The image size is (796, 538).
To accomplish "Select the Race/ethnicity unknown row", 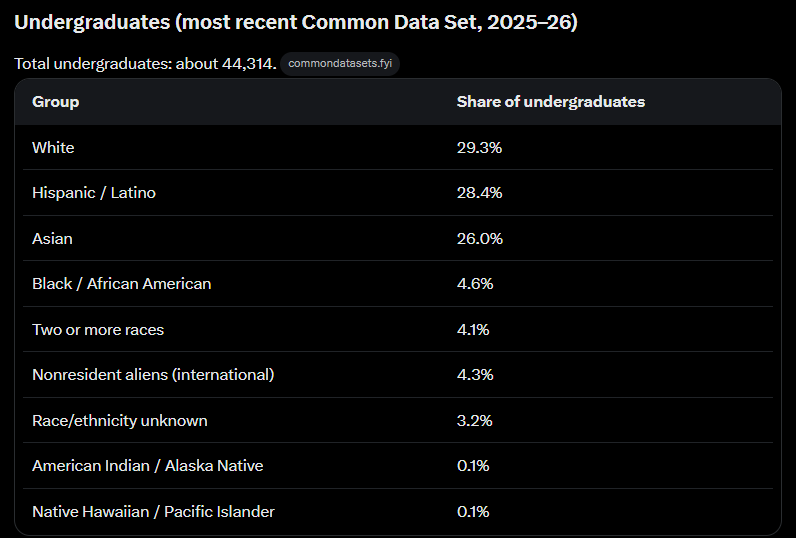I will [398, 420].
